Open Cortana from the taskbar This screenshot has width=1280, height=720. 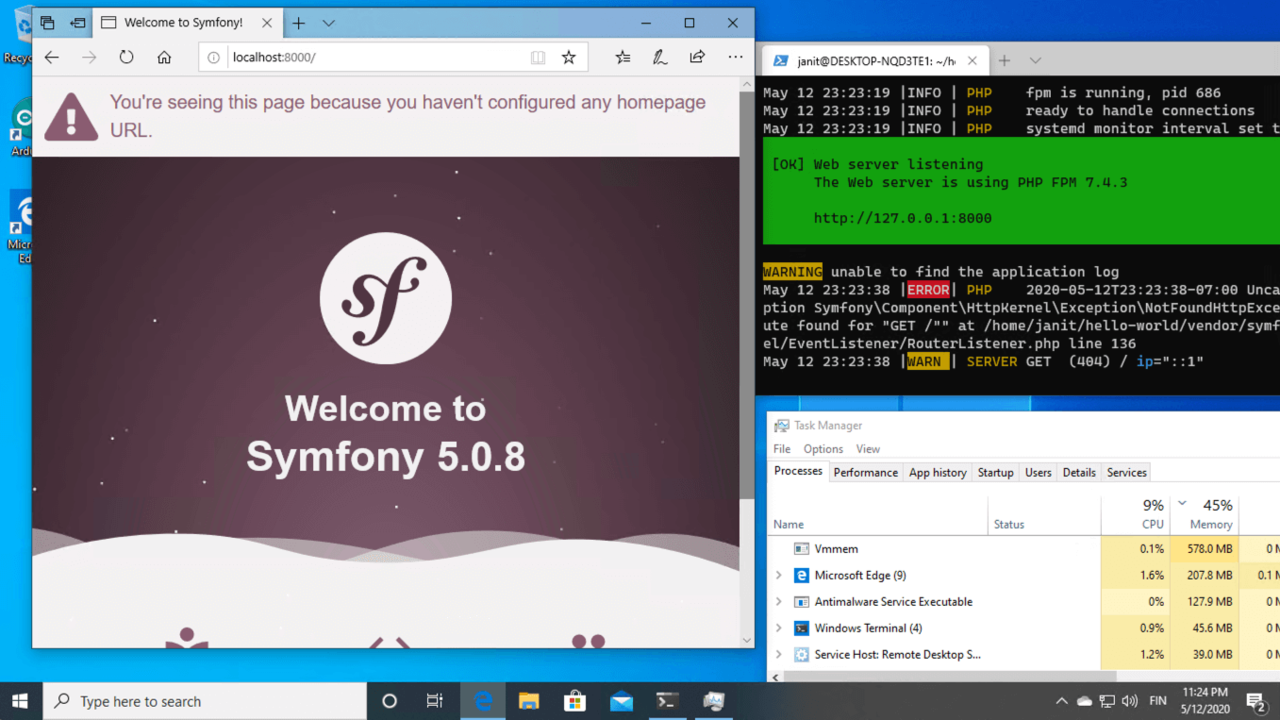point(390,701)
